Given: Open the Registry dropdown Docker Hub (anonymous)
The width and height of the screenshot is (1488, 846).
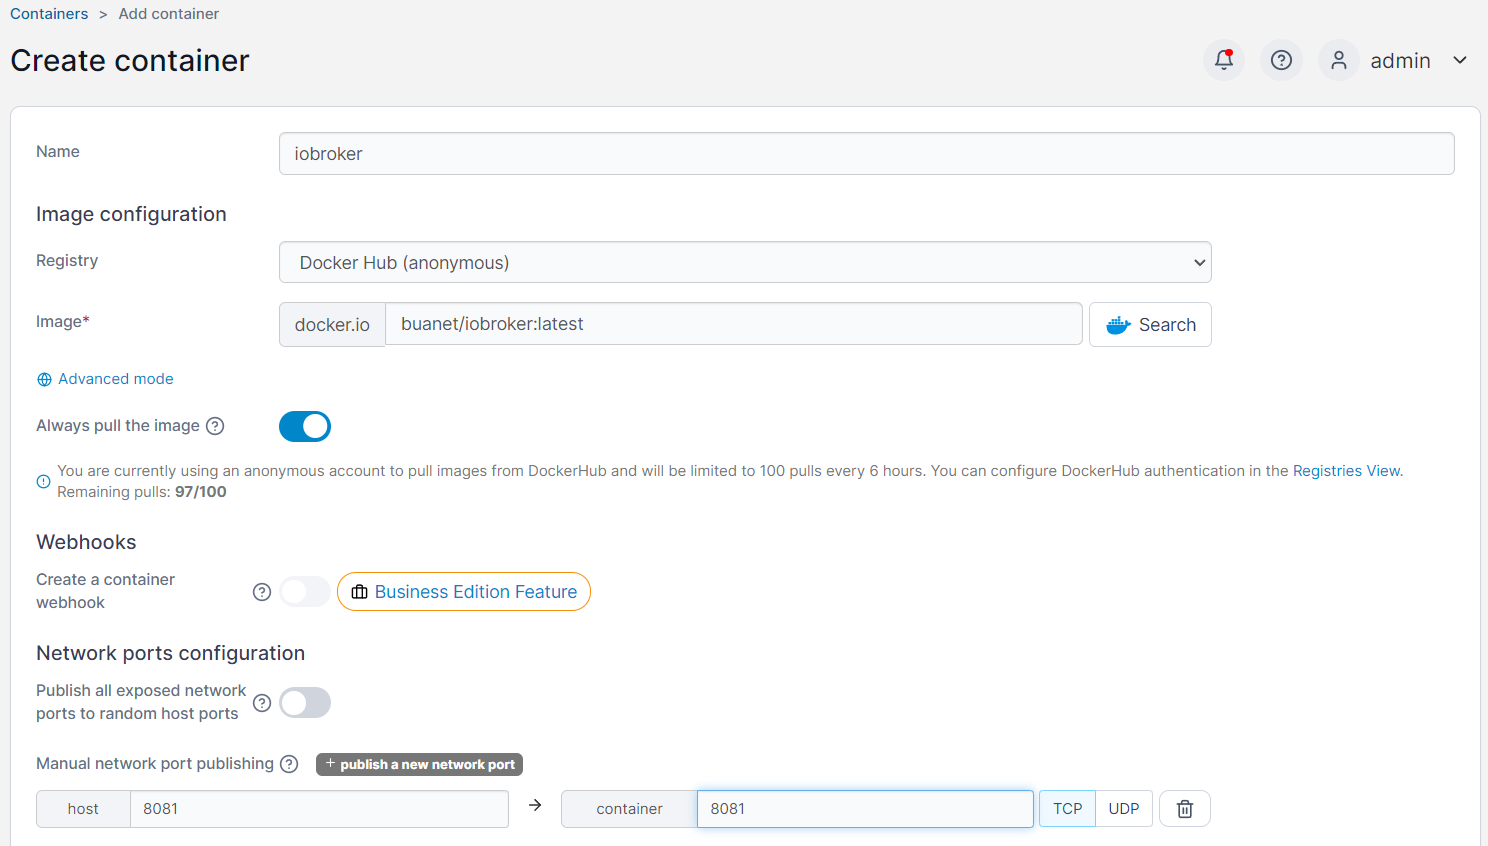Looking at the screenshot, I should coord(745,262).
